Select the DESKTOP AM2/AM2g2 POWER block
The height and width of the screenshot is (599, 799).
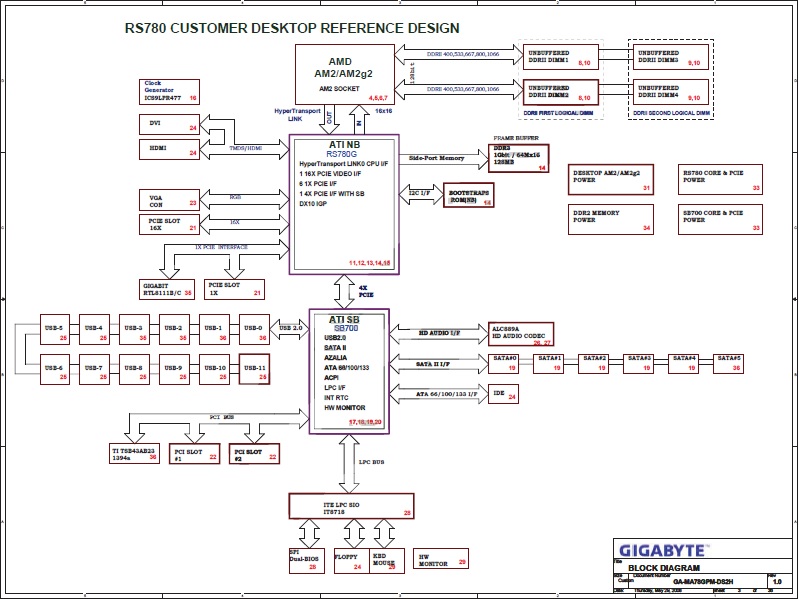(611, 179)
